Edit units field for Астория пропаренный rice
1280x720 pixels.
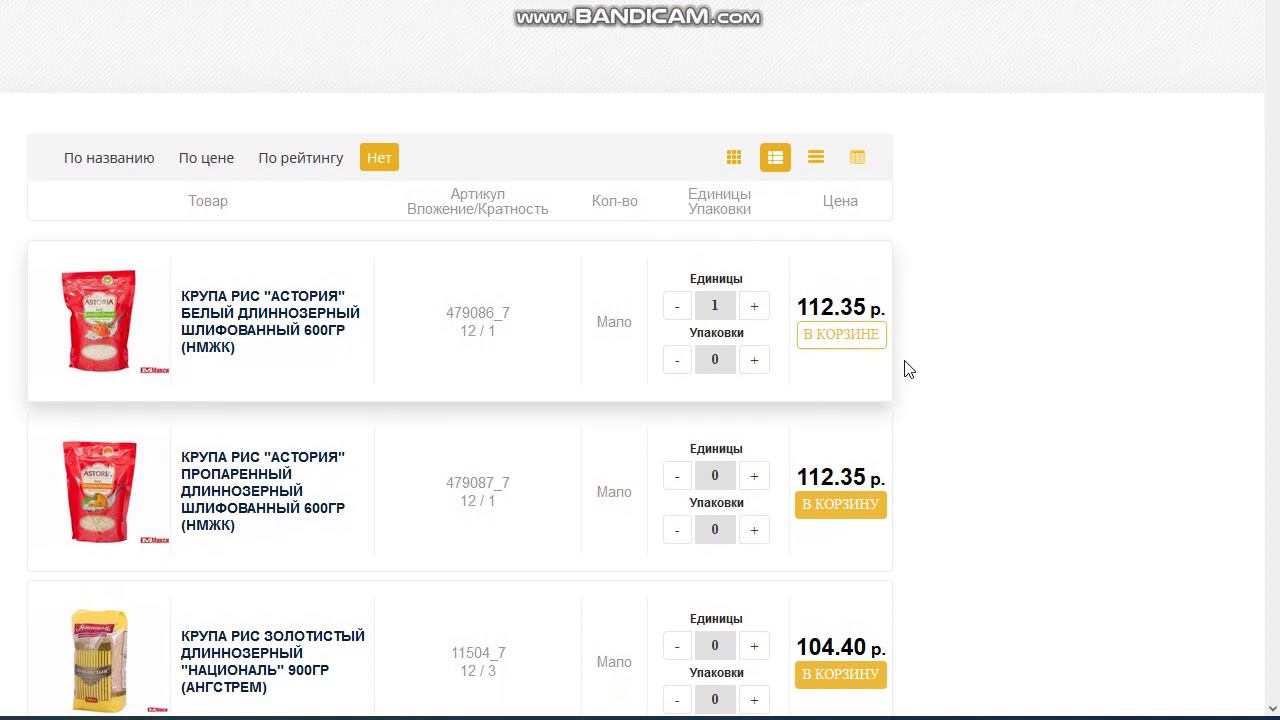[x=715, y=476]
